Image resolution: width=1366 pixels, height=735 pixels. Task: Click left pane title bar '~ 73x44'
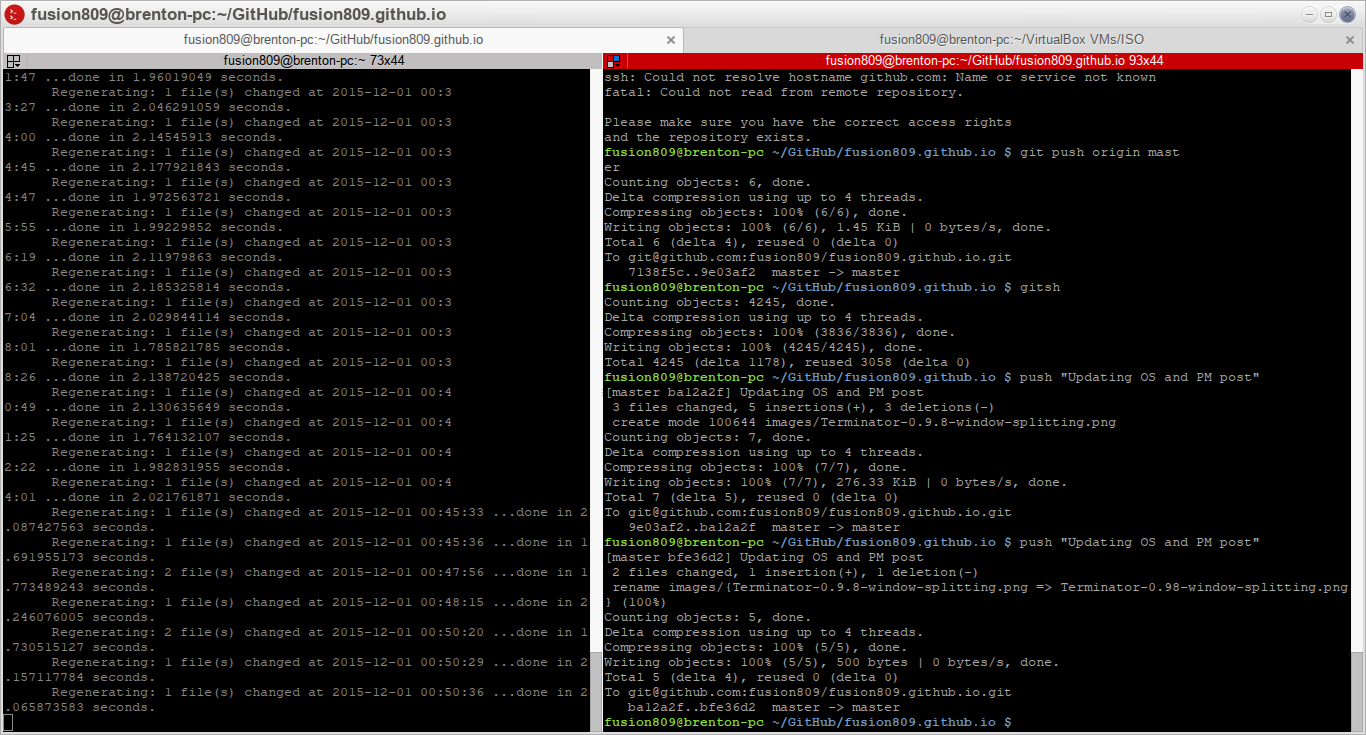[314, 61]
